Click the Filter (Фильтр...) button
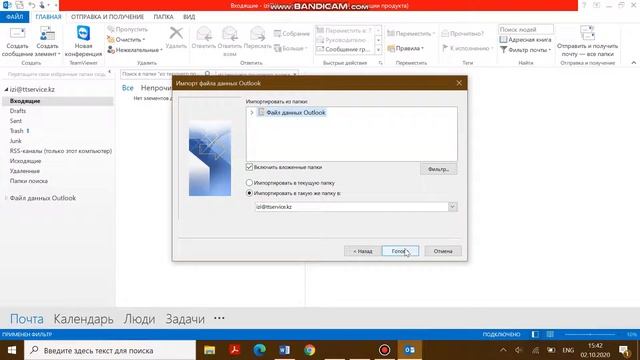 coord(439,169)
